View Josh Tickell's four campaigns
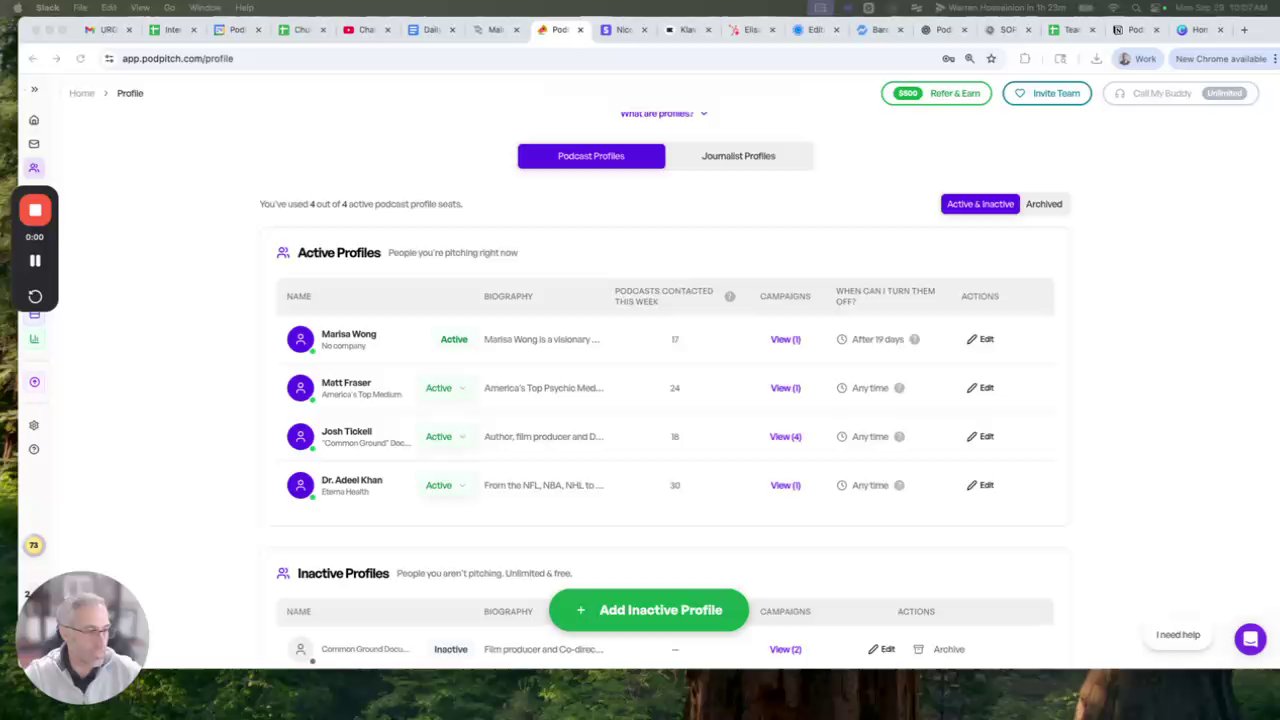The height and width of the screenshot is (720, 1280). pyautogui.click(x=785, y=437)
